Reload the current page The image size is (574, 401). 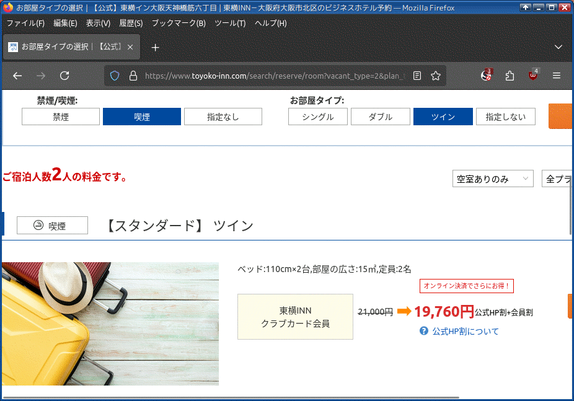65,76
